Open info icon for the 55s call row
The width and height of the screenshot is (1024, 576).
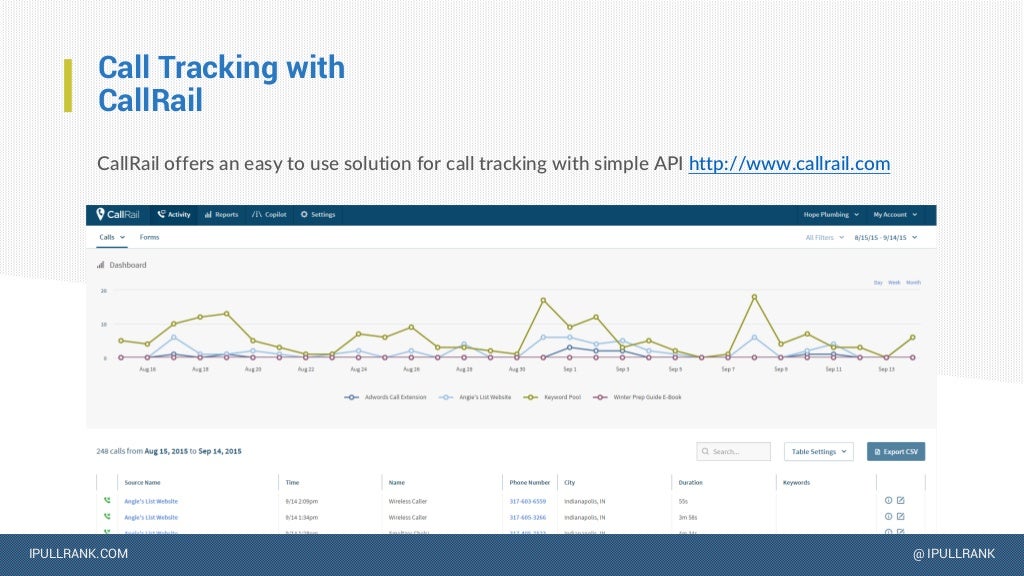(888, 500)
